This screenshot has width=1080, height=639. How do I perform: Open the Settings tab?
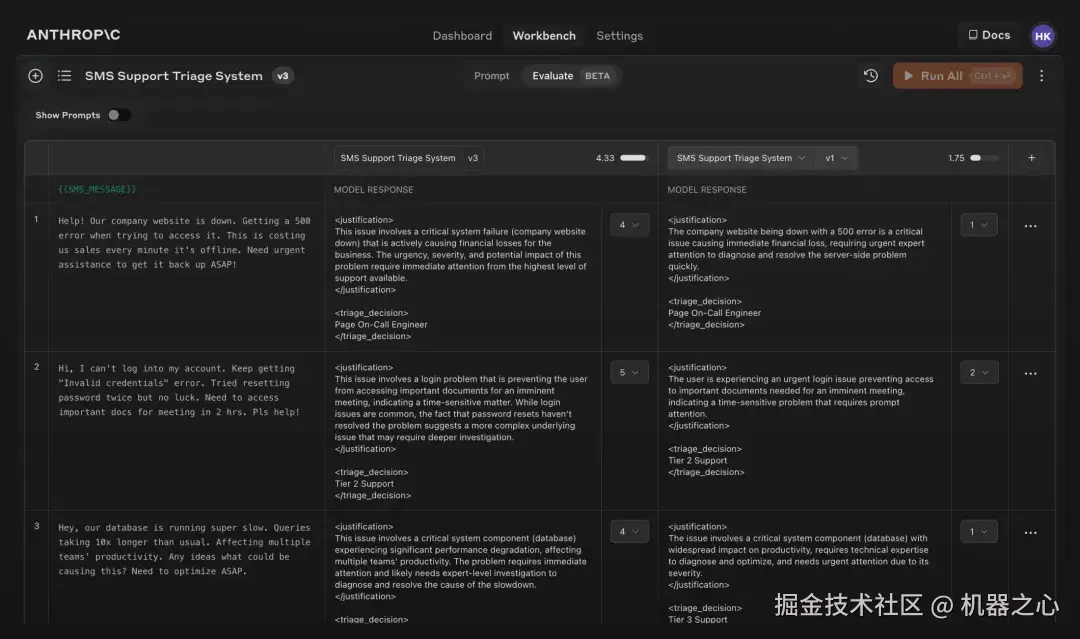pyautogui.click(x=619, y=36)
